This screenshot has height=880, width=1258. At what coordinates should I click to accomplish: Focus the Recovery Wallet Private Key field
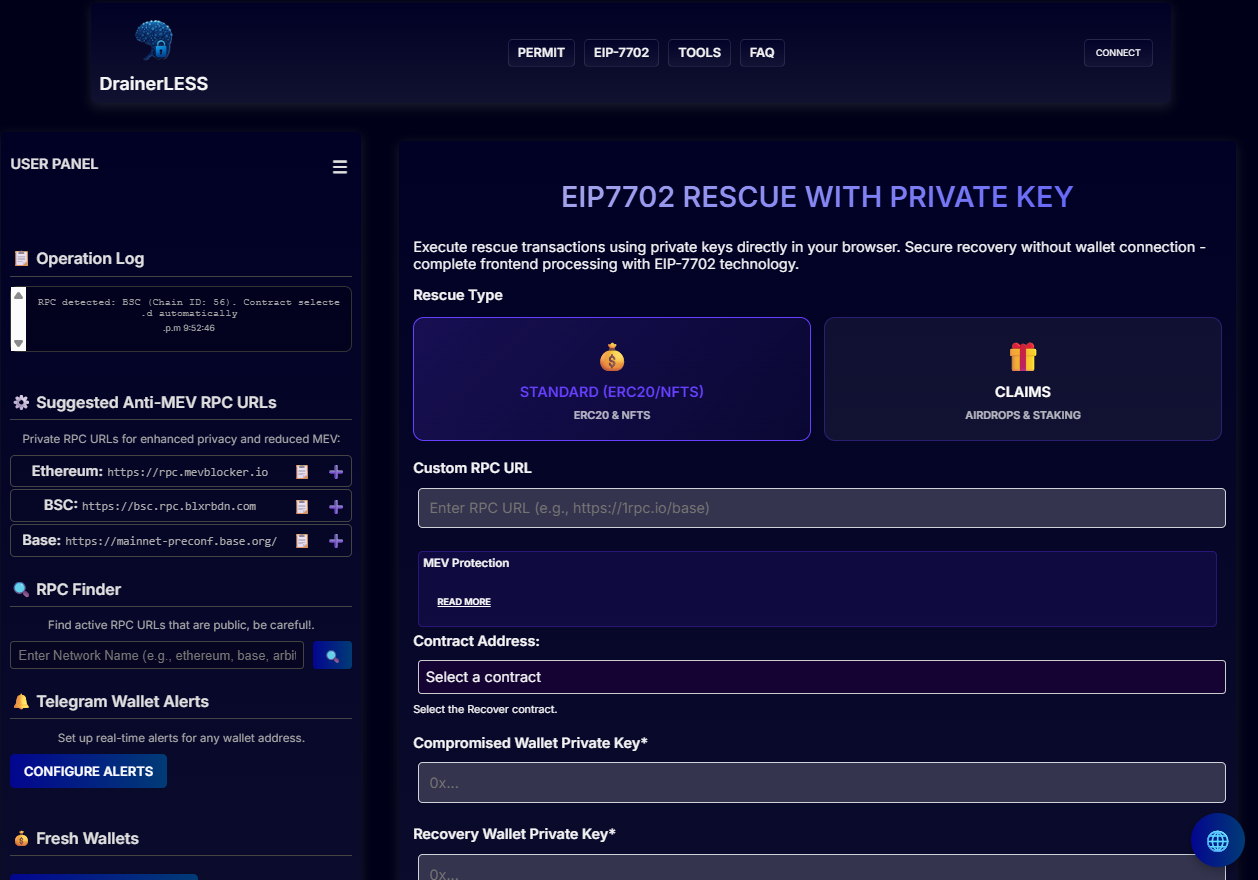[822, 867]
